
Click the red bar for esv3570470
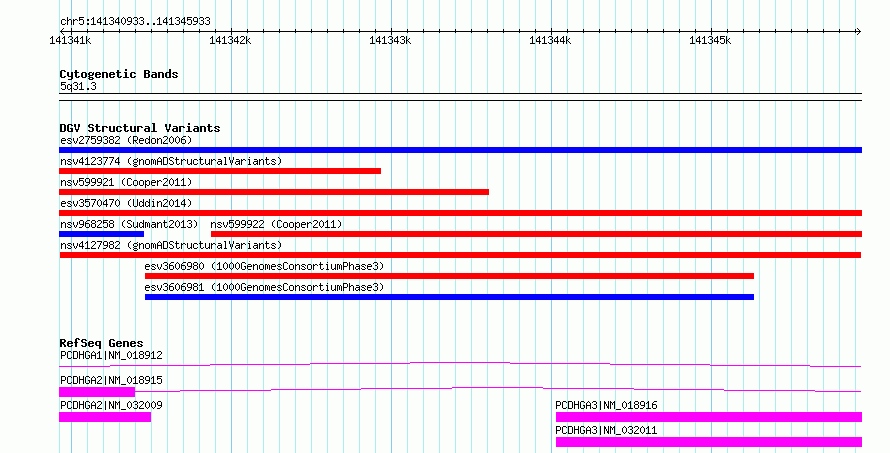(460, 213)
